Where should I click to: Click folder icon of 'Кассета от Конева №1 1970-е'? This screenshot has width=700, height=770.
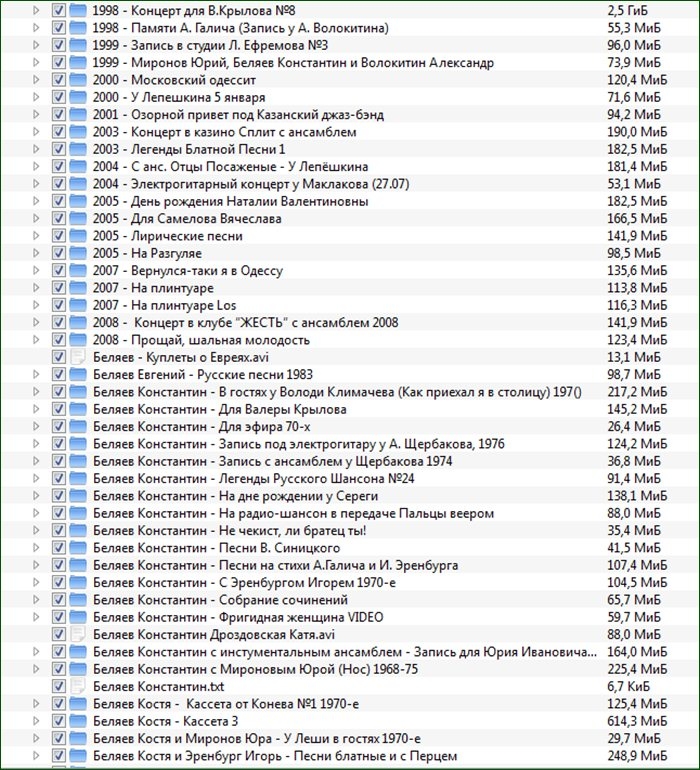coord(78,704)
